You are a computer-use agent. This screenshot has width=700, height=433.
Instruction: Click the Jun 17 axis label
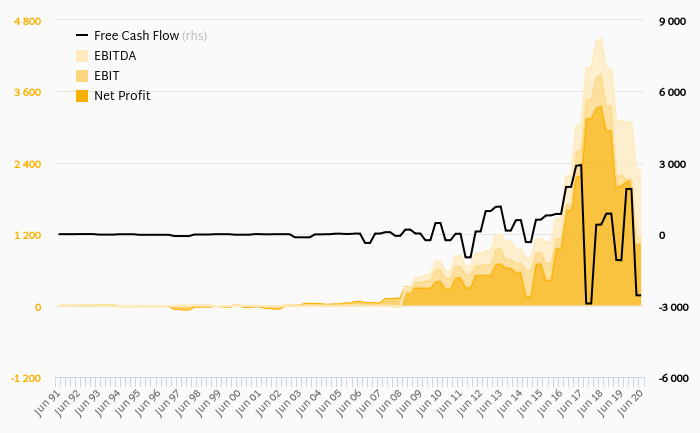(x=570, y=403)
